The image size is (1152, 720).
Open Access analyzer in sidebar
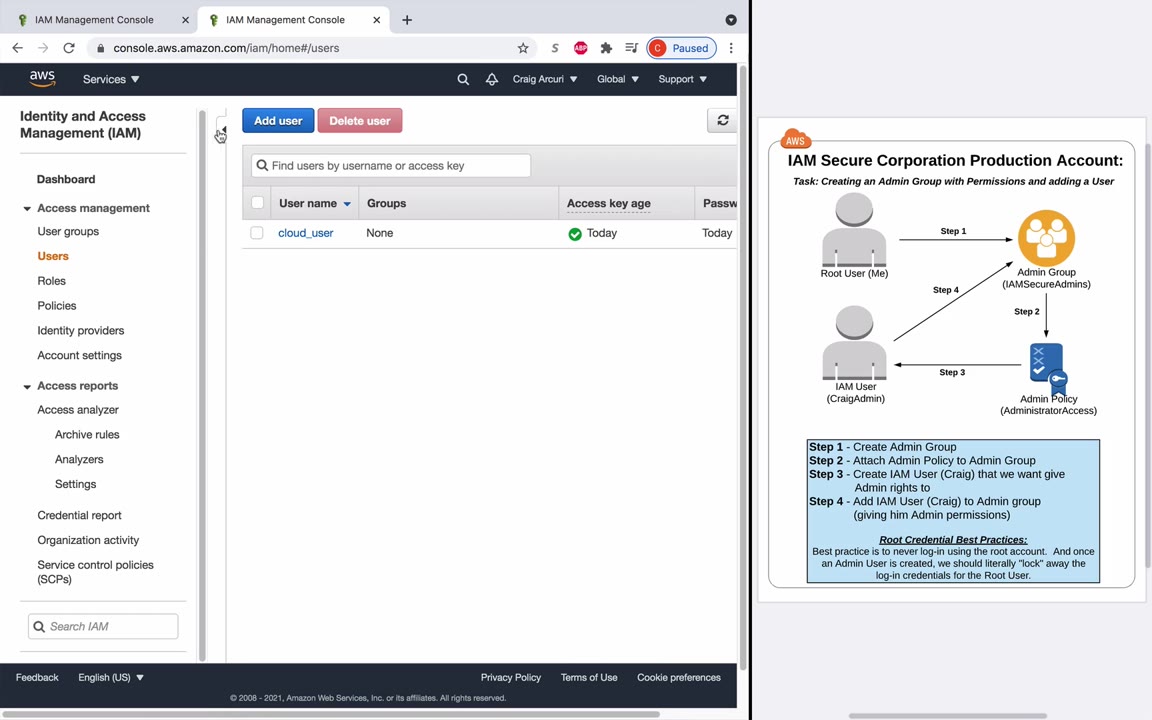[x=78, y=410]
